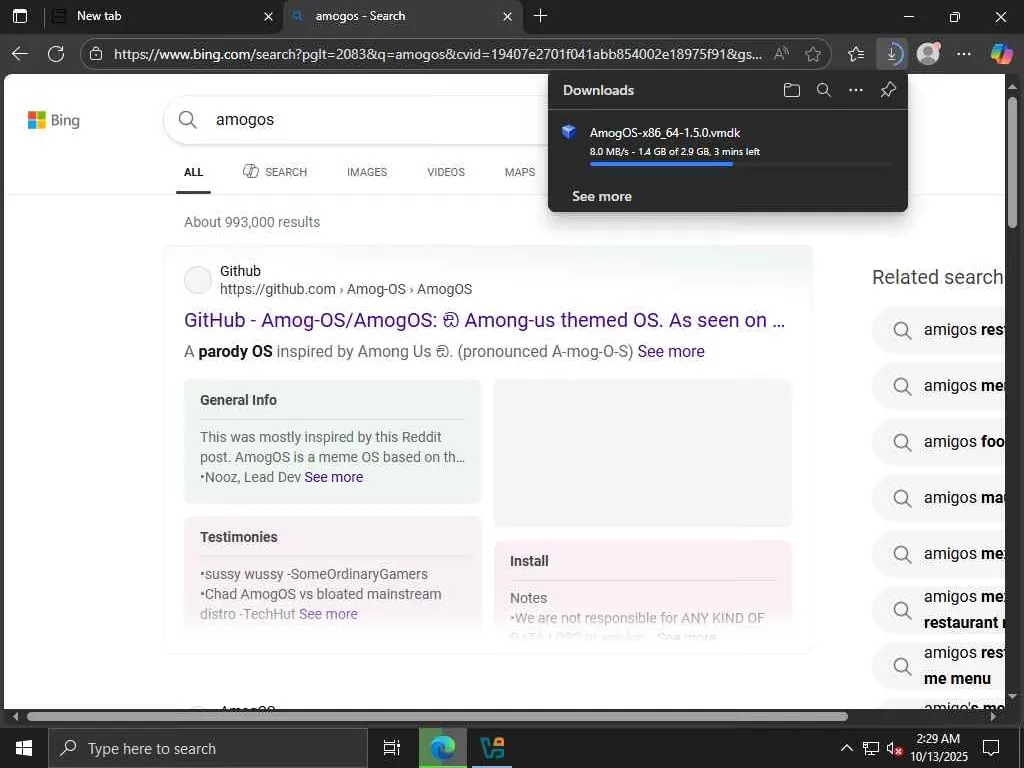Add page to favorites star
This screenshot has height=768, width=1024.
coord(812,54)
